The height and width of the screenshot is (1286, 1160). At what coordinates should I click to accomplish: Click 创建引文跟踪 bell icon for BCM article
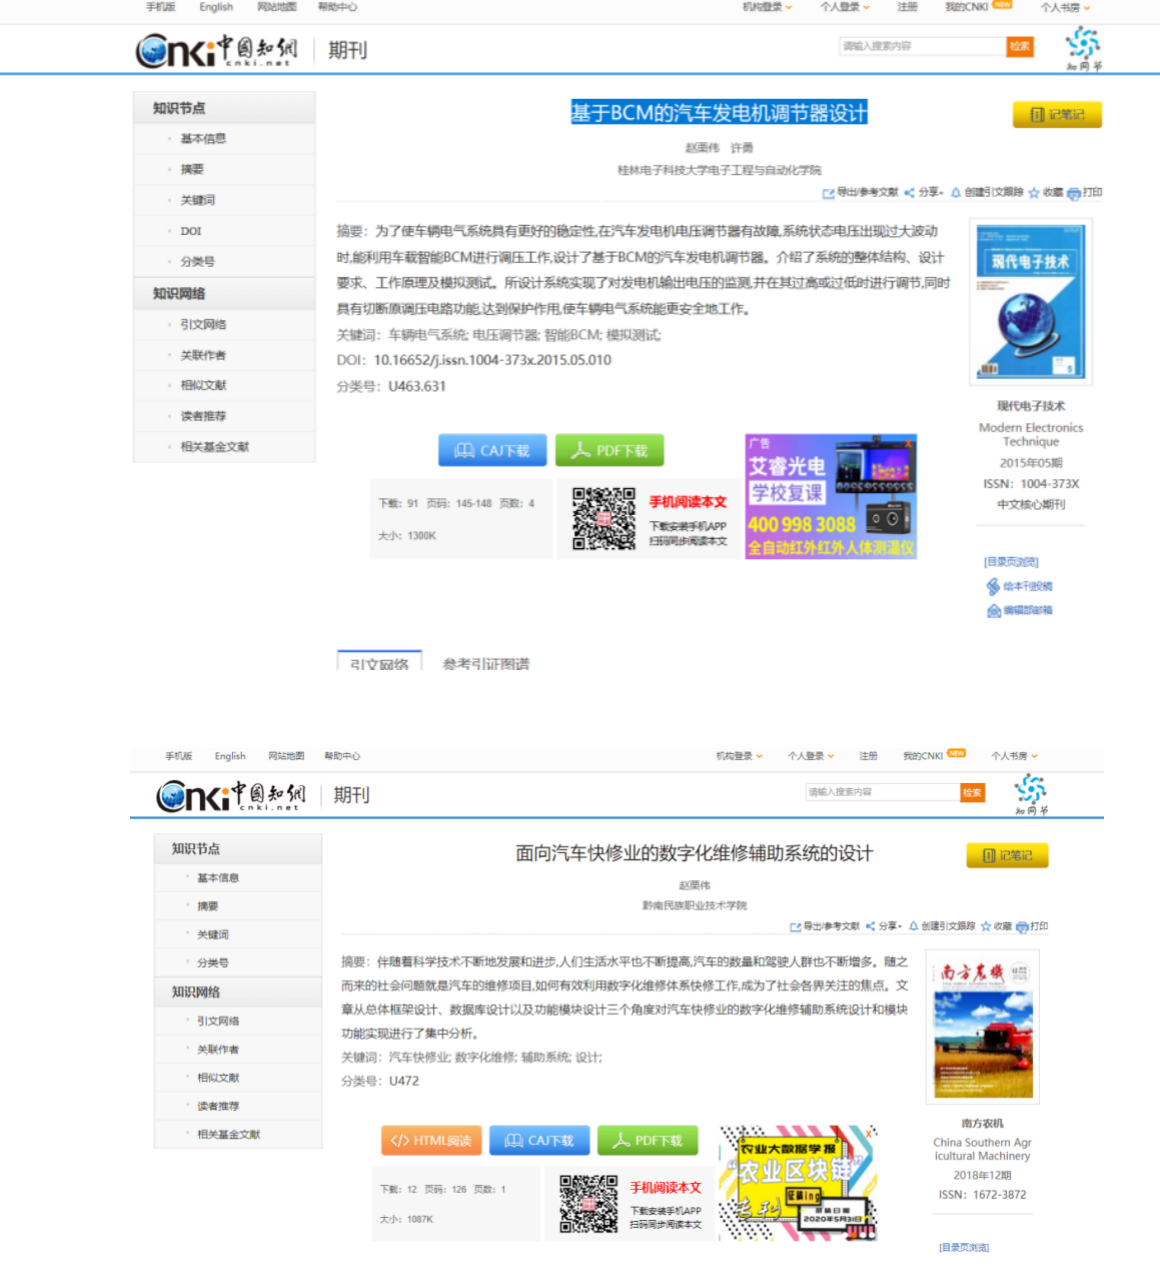(x=955, y=192)
